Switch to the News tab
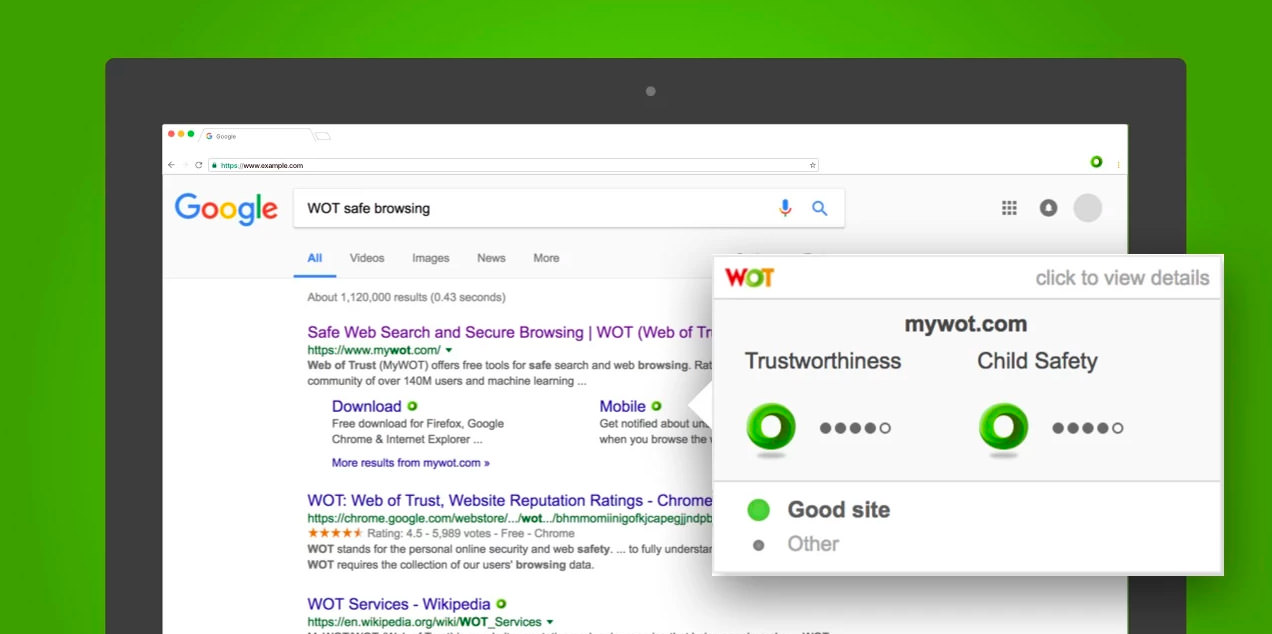The image size is (1272, 634). click(x=491, y=258)
